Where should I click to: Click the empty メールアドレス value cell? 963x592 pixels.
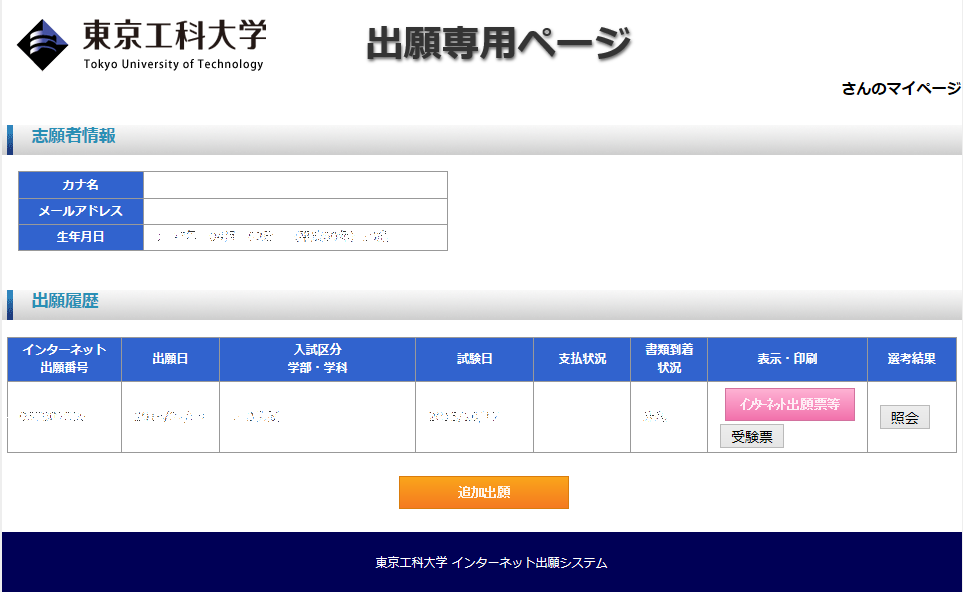point(295,211)
